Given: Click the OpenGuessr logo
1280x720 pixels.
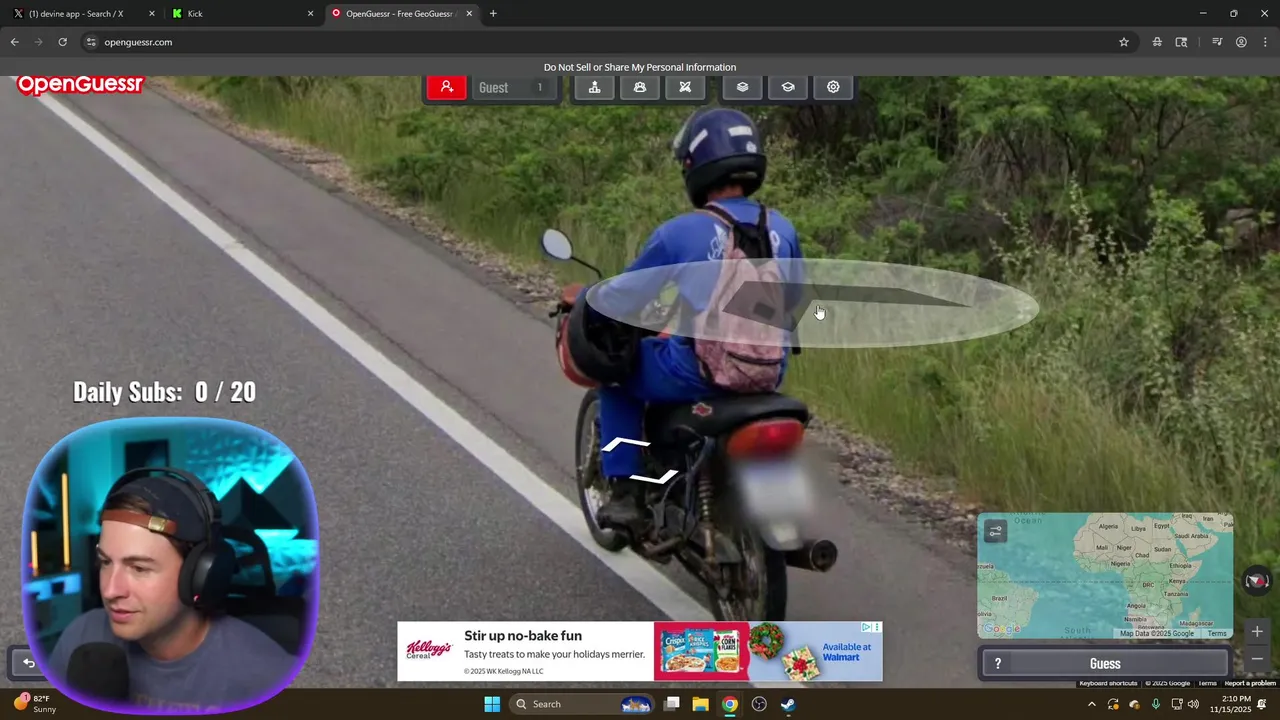Looking at the screenshot, I should [80, 85].
